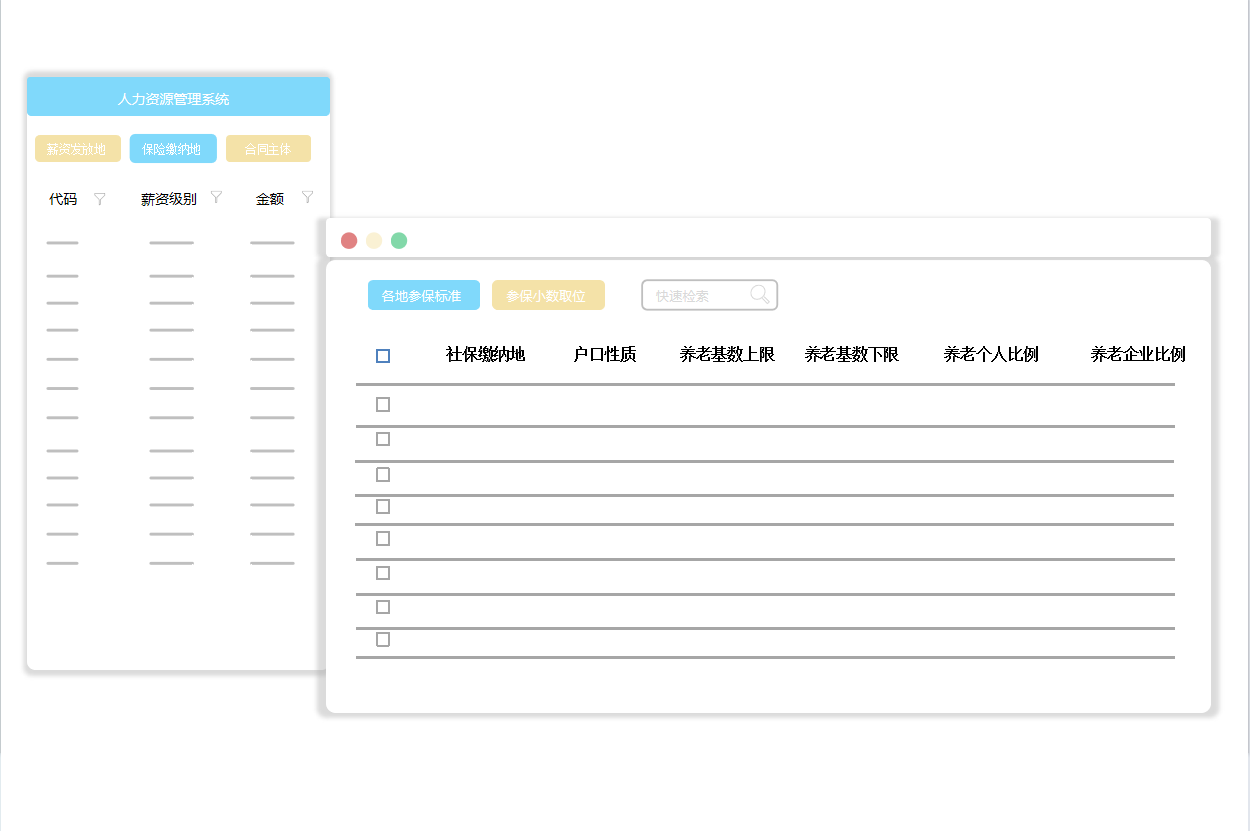Check the second row checkbox in the table

click(383, 439)
